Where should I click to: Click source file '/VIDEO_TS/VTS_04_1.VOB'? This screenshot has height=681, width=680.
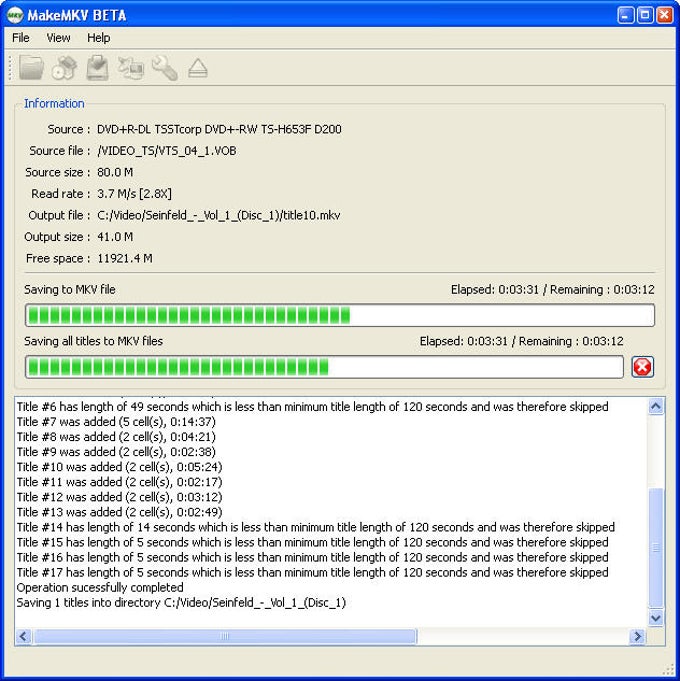167,151
